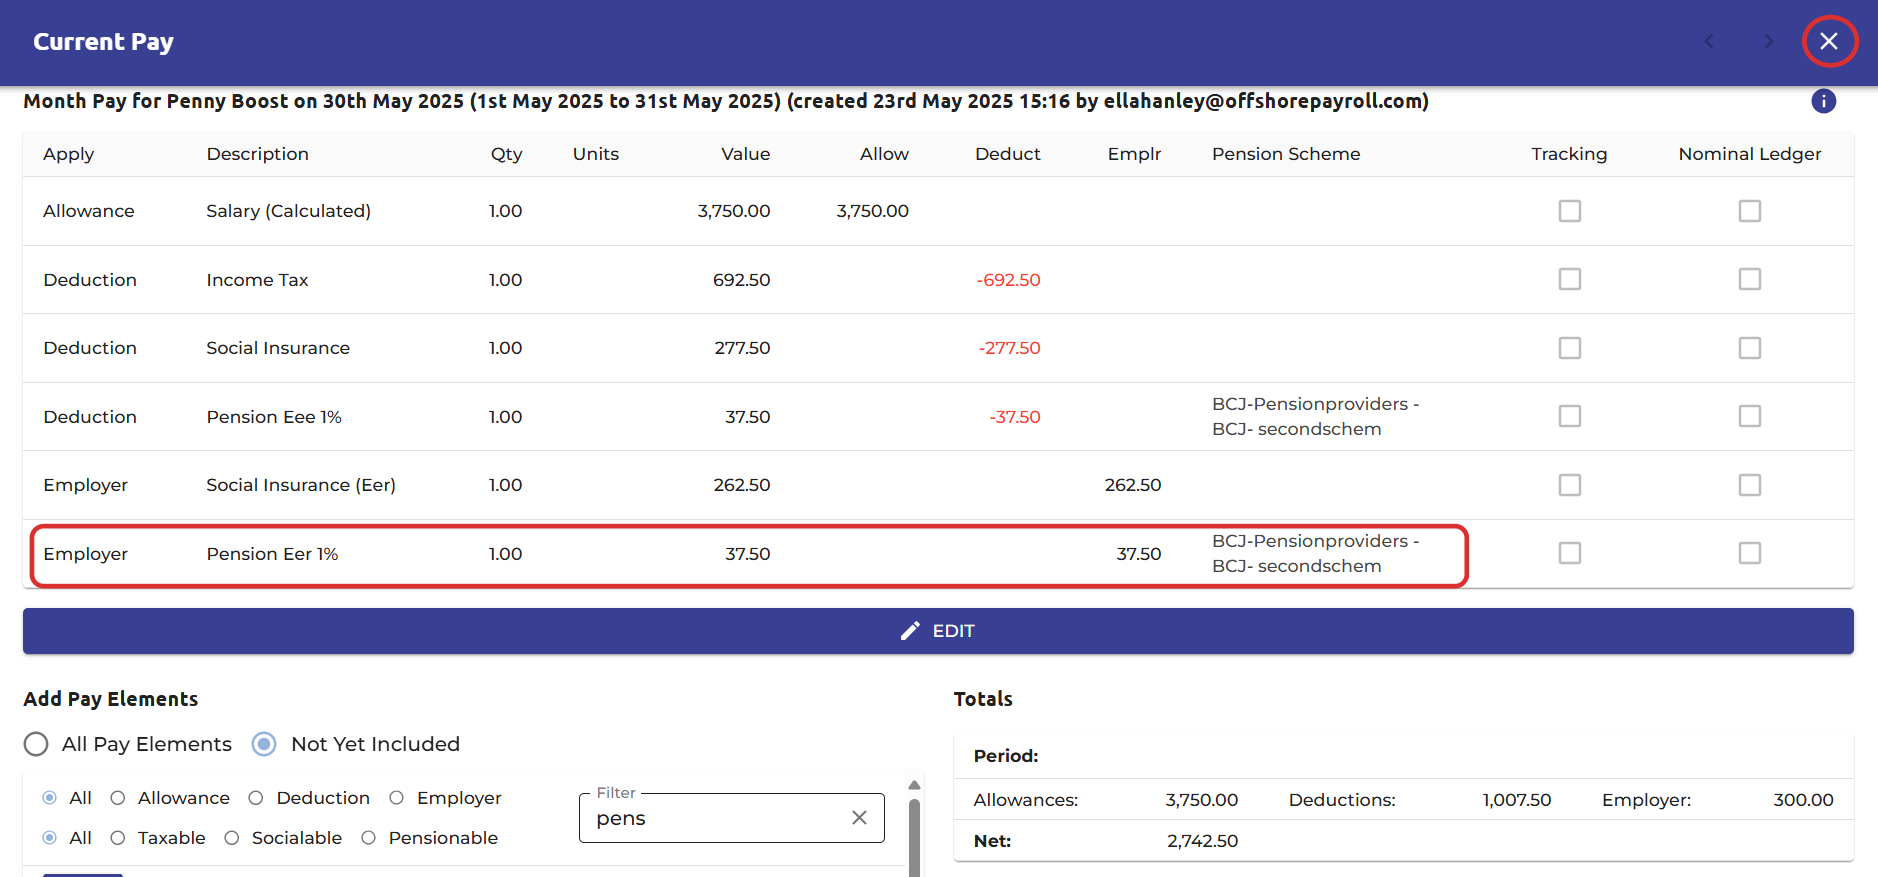
Task: Toggle Tracking for Pension Eee 1% row
Action: coord(1570,416)
